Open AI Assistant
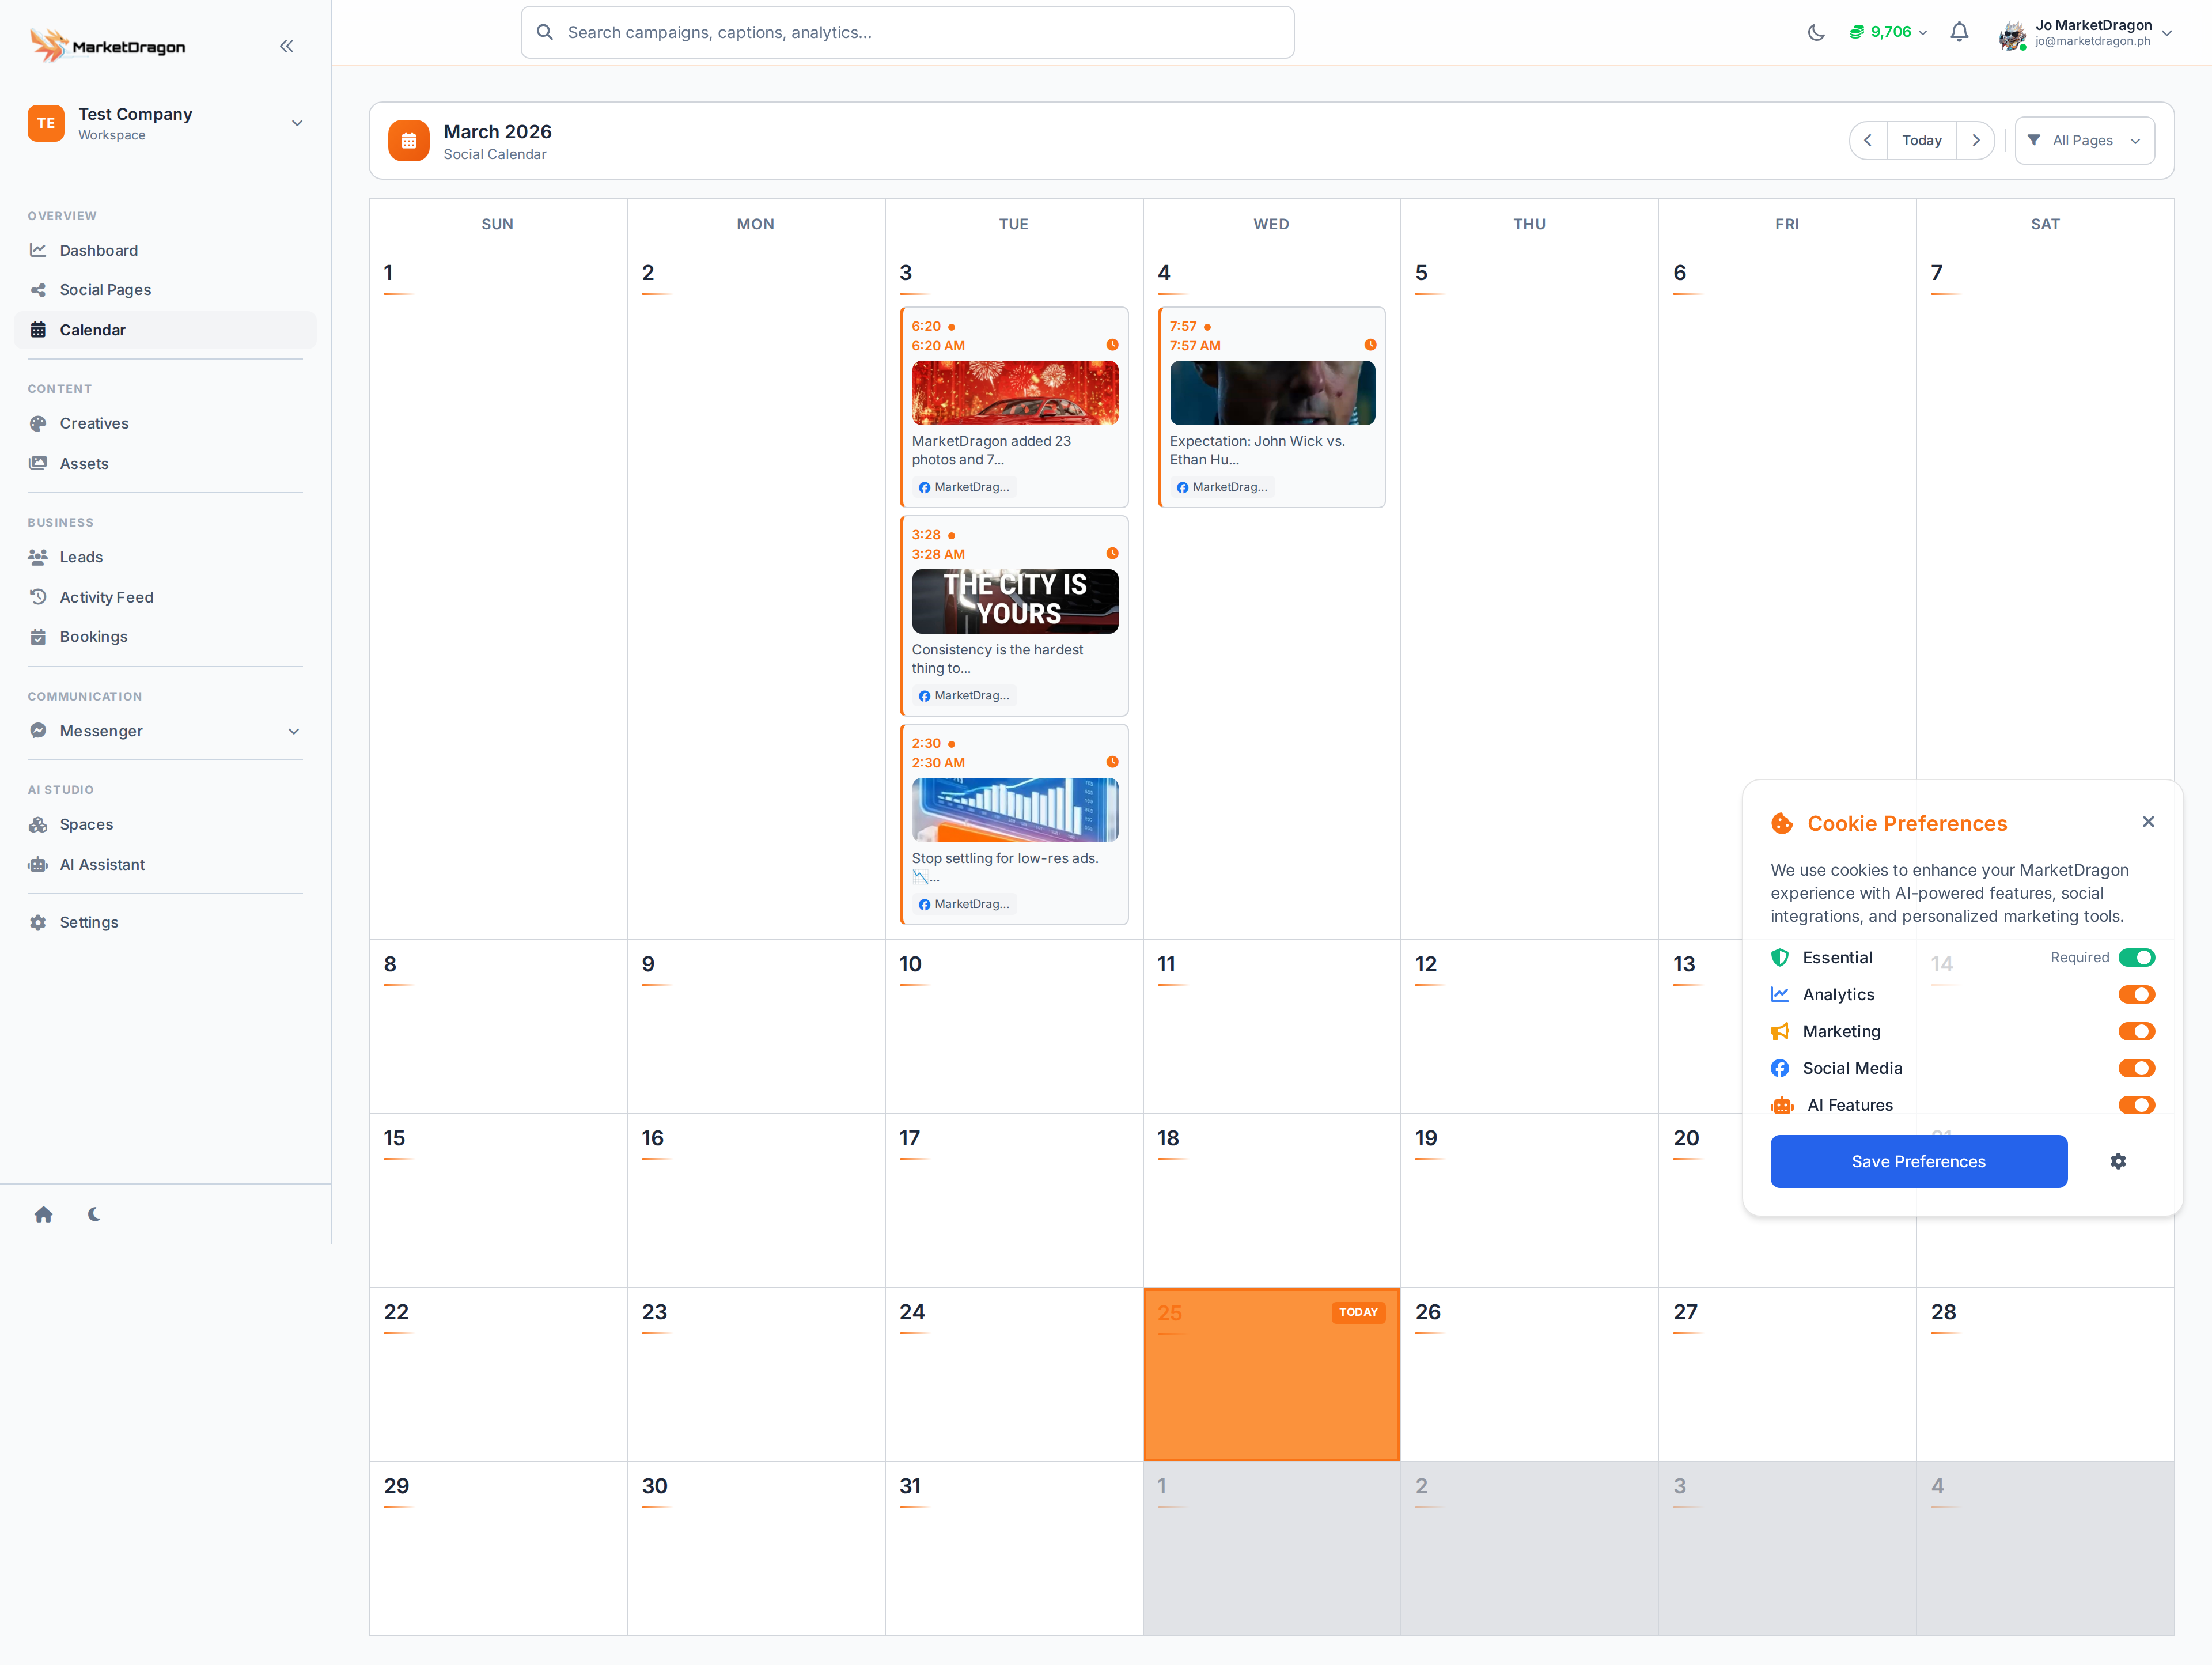Screen dimensions: 2212x1665 pyautogui.click(x=165, y=864)
